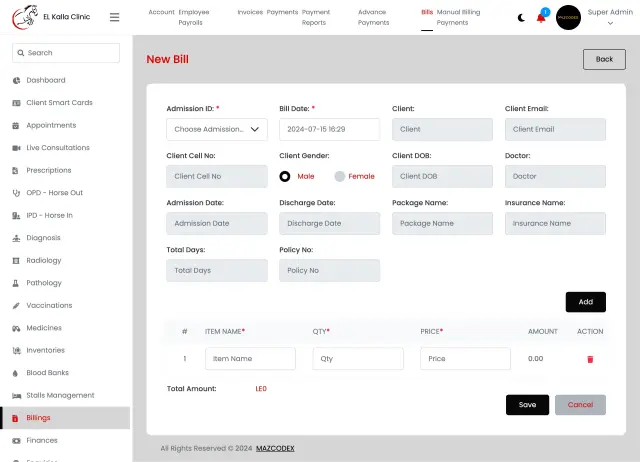This screenshot has width=640, height=462.
Task: Open the Advance Payments tab
Action: 373,18
